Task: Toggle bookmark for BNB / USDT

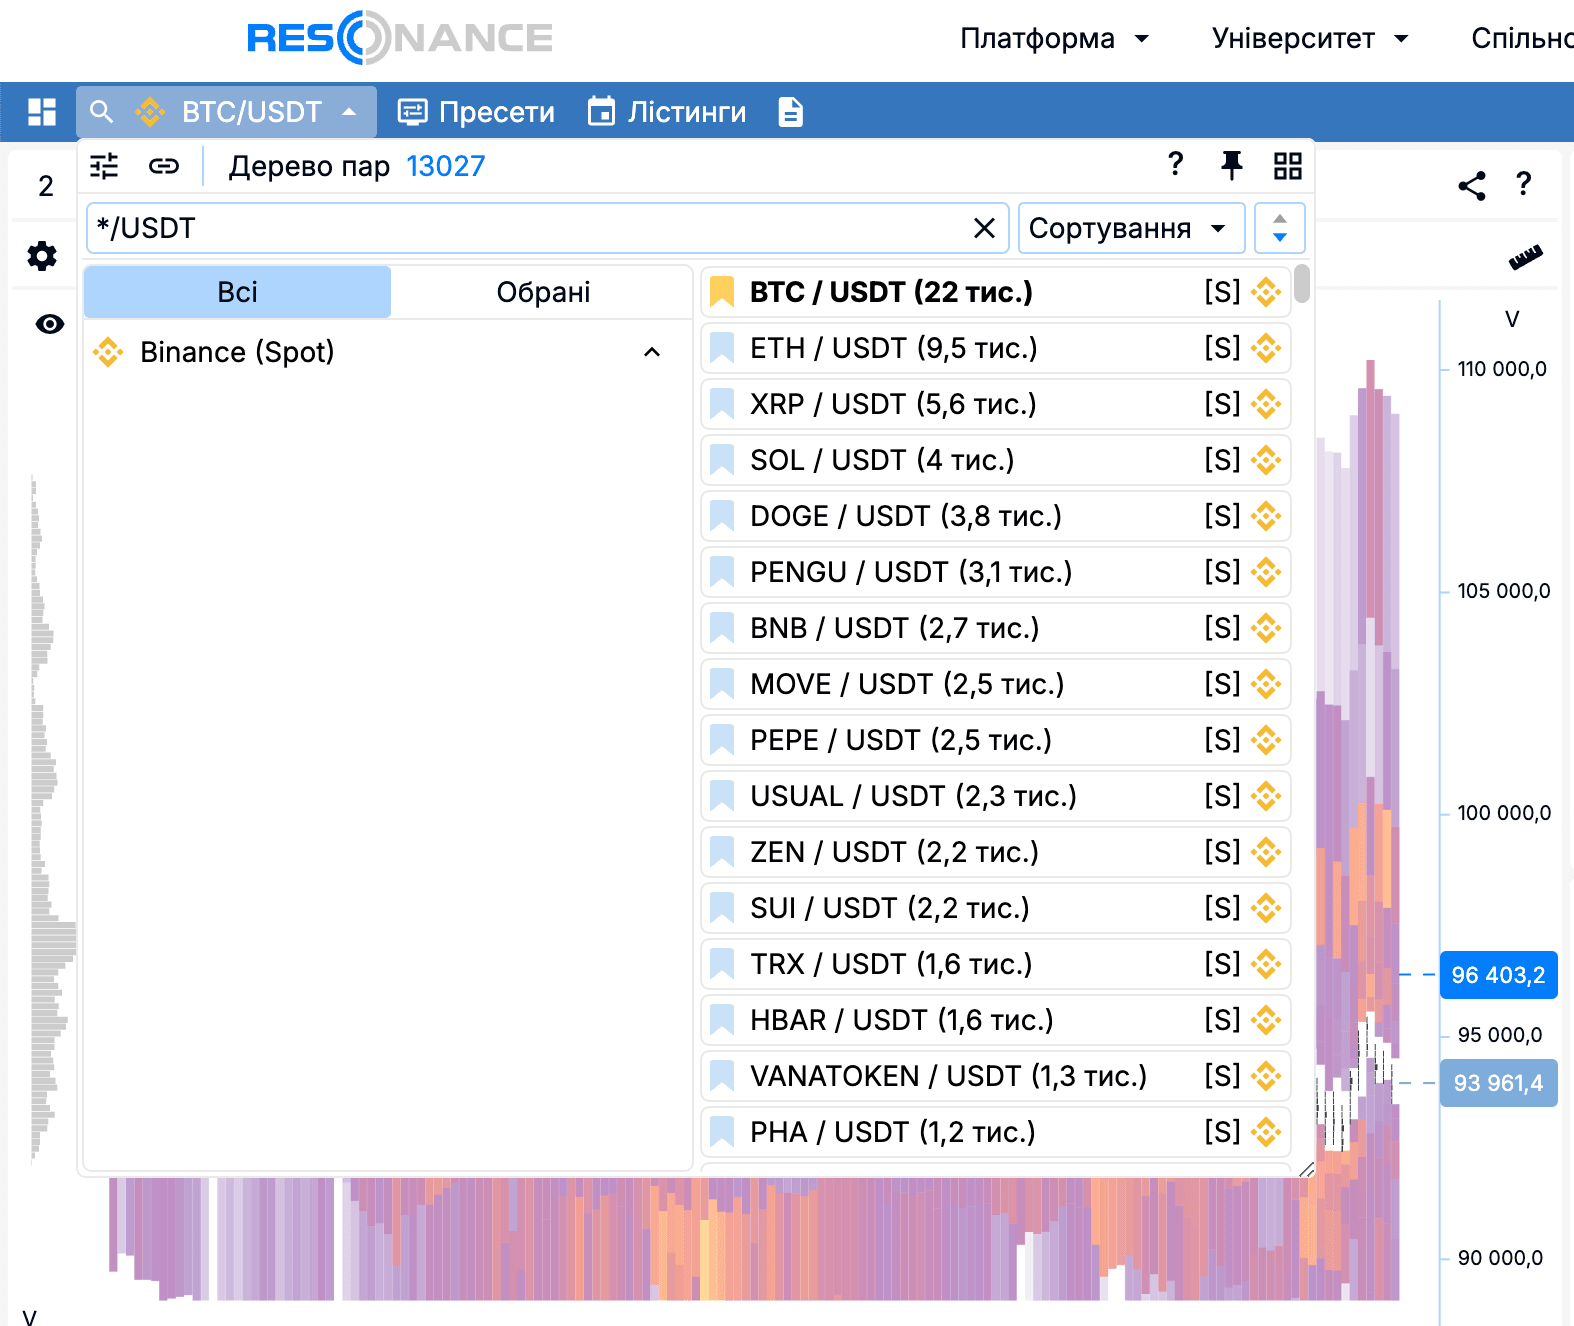Action: (x=722, y=628)
